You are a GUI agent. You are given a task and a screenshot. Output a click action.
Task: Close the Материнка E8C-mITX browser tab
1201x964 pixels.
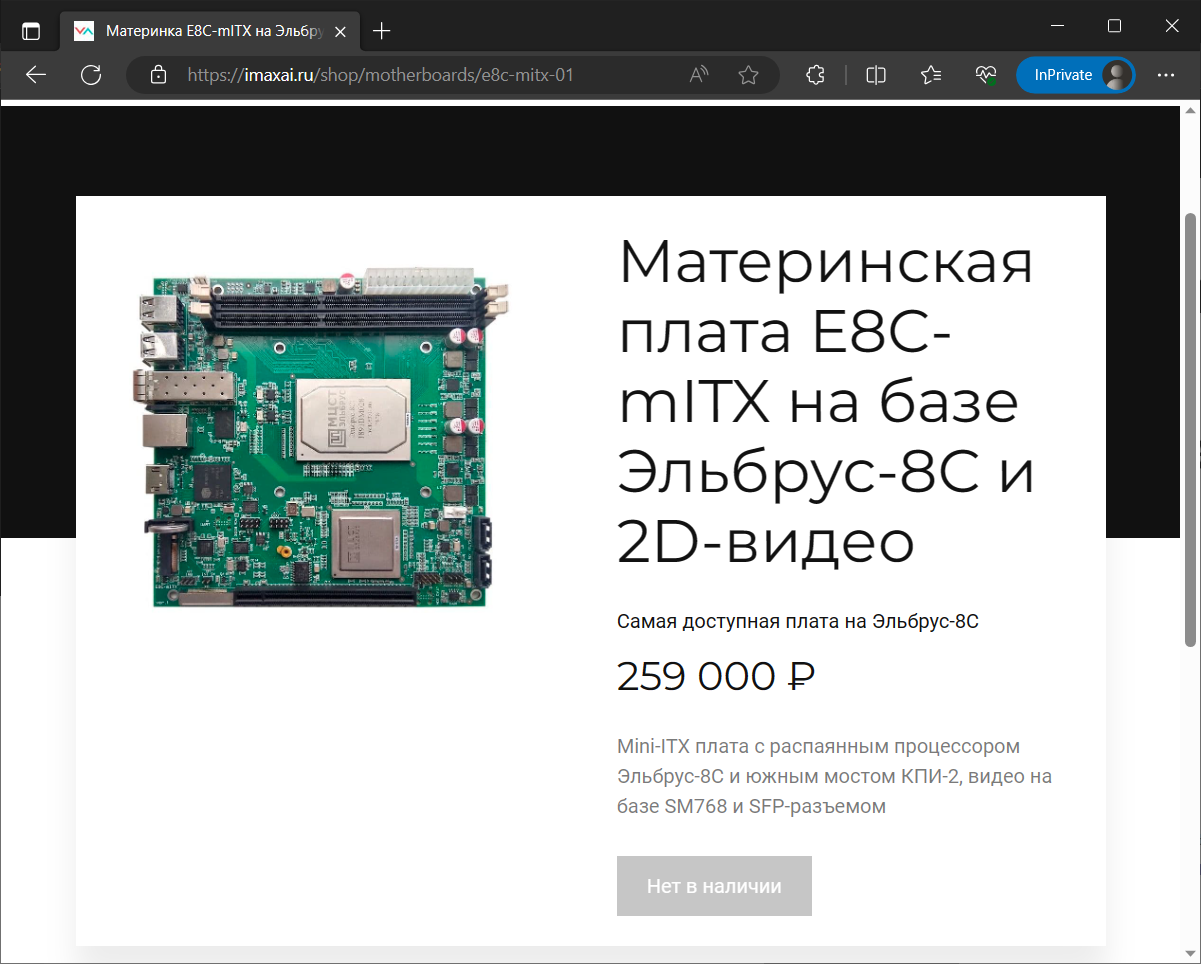pyautogui.click(x=340, y=31)
